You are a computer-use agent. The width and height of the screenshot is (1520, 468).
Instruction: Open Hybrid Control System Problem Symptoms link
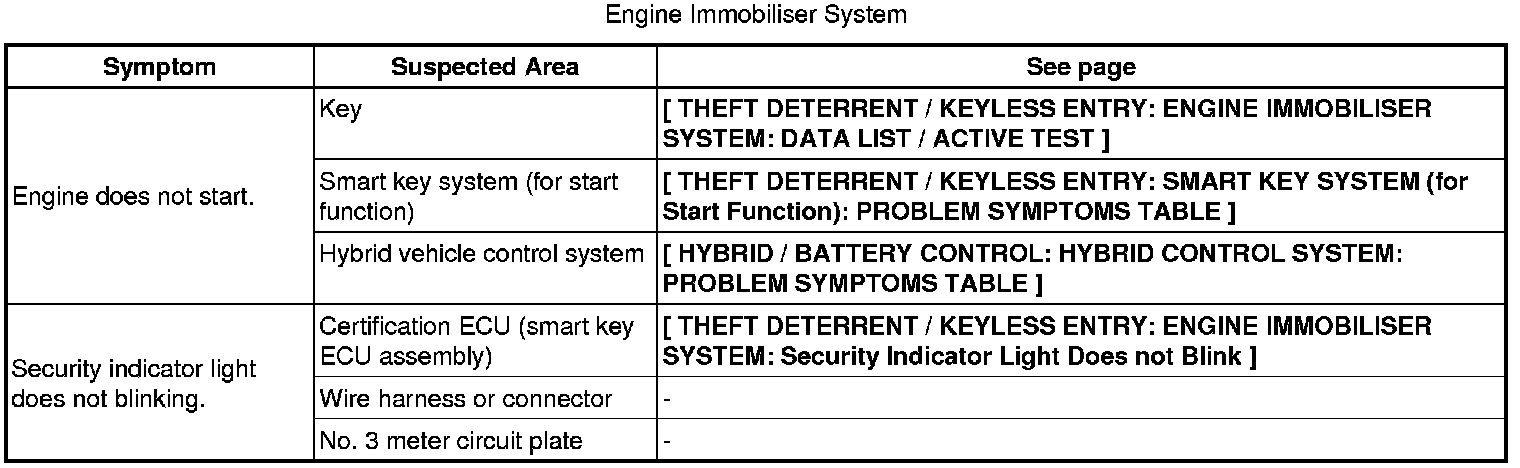click(x=1032, y=268)
